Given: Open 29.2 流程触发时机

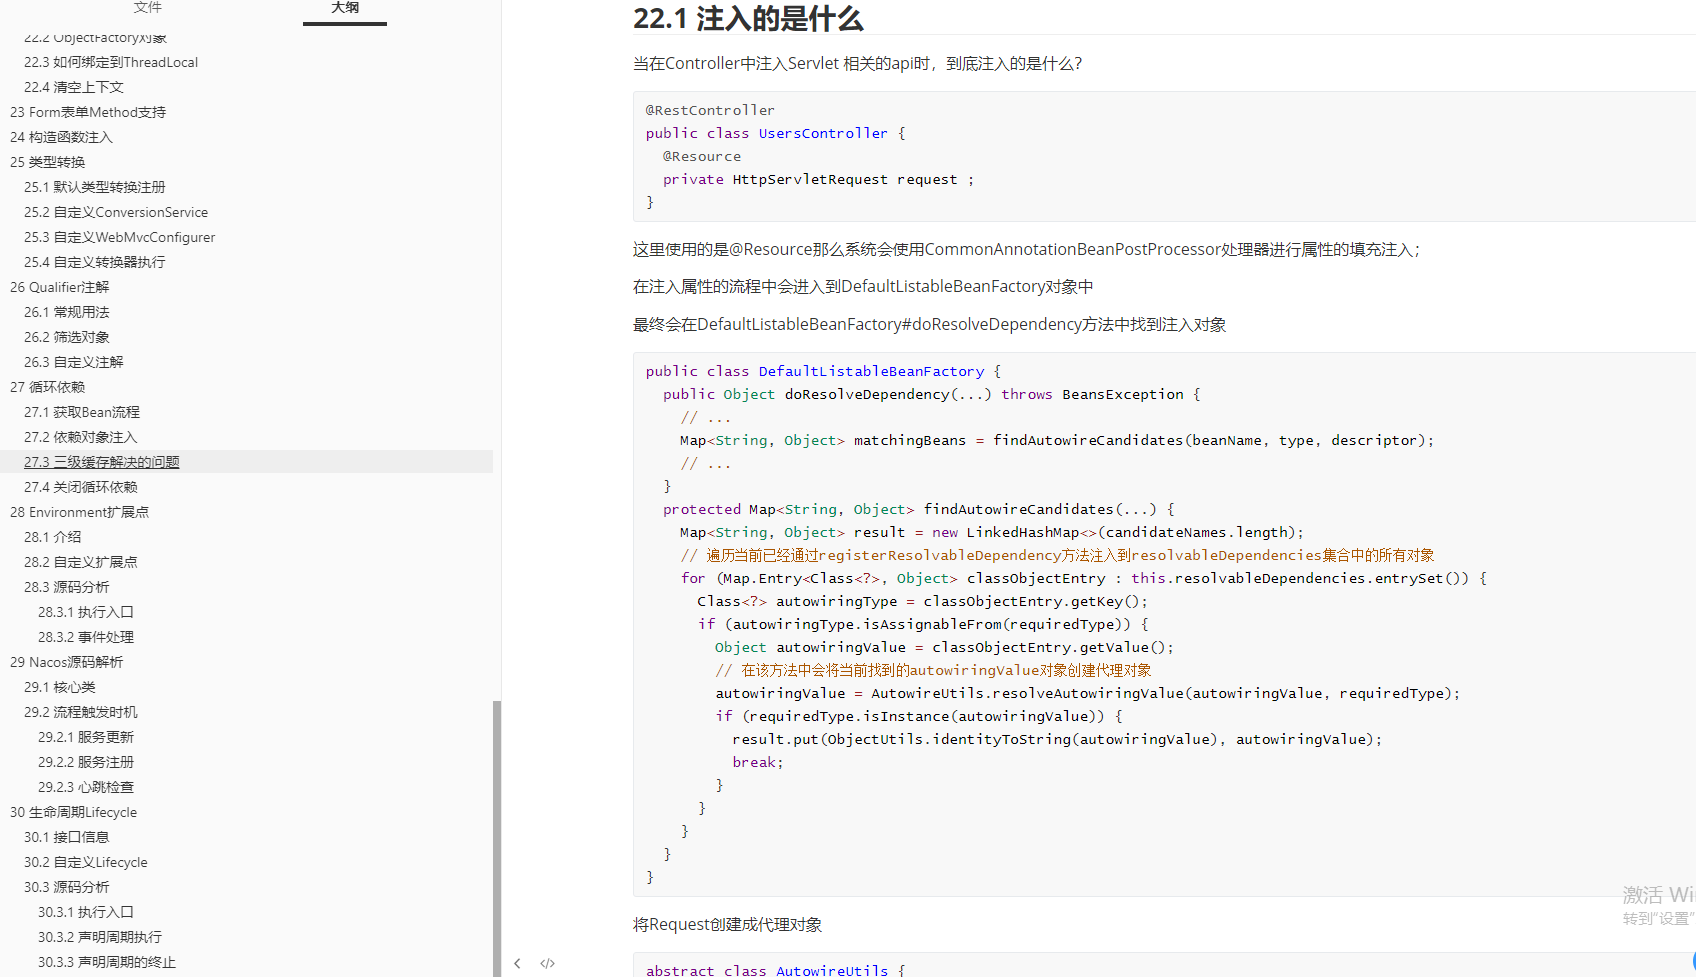Looking at the screenshot, I should [81, 712].
